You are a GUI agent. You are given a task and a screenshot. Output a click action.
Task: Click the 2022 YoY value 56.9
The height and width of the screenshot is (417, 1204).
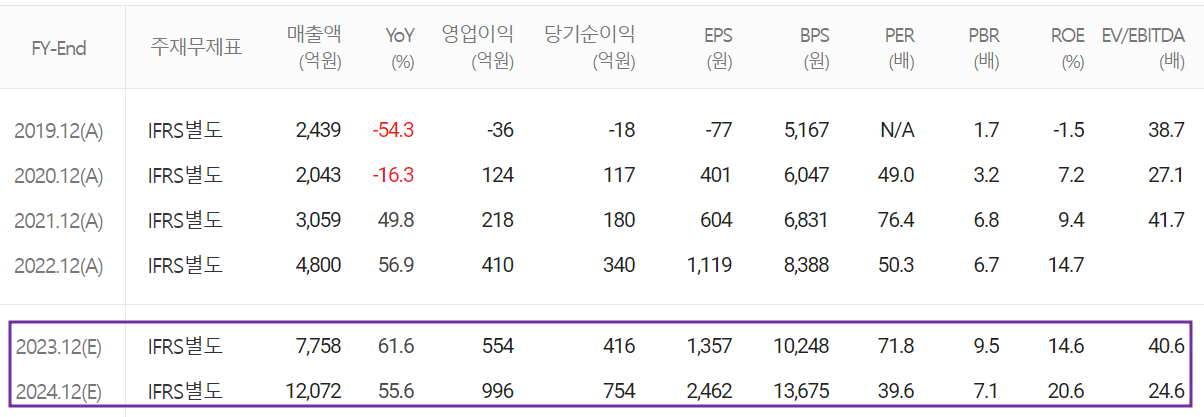[x=396, y=265]
